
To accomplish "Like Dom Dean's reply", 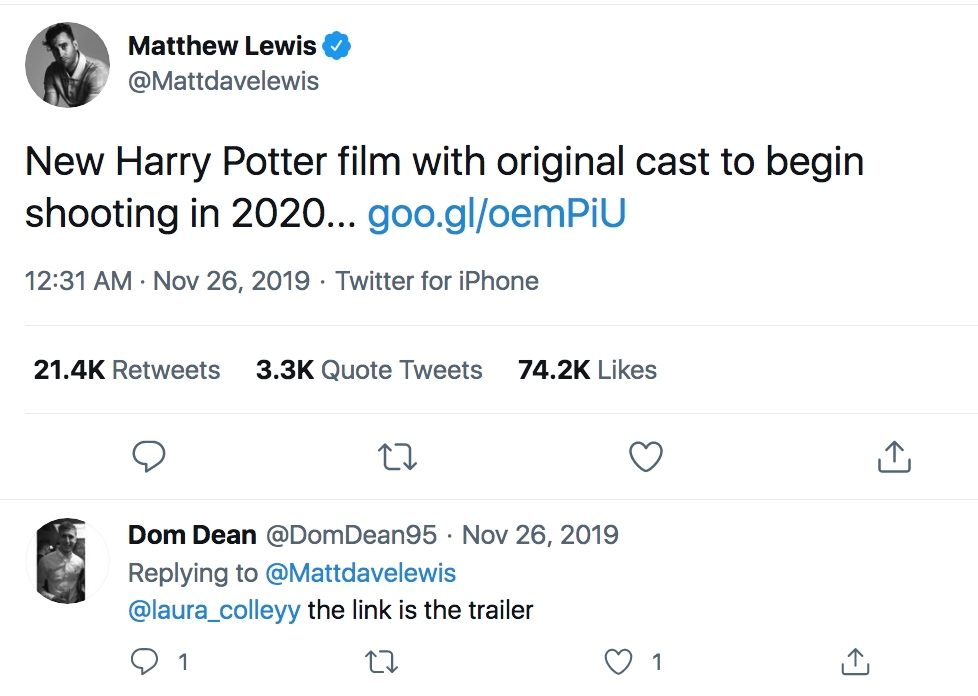I will click(621, 661).
